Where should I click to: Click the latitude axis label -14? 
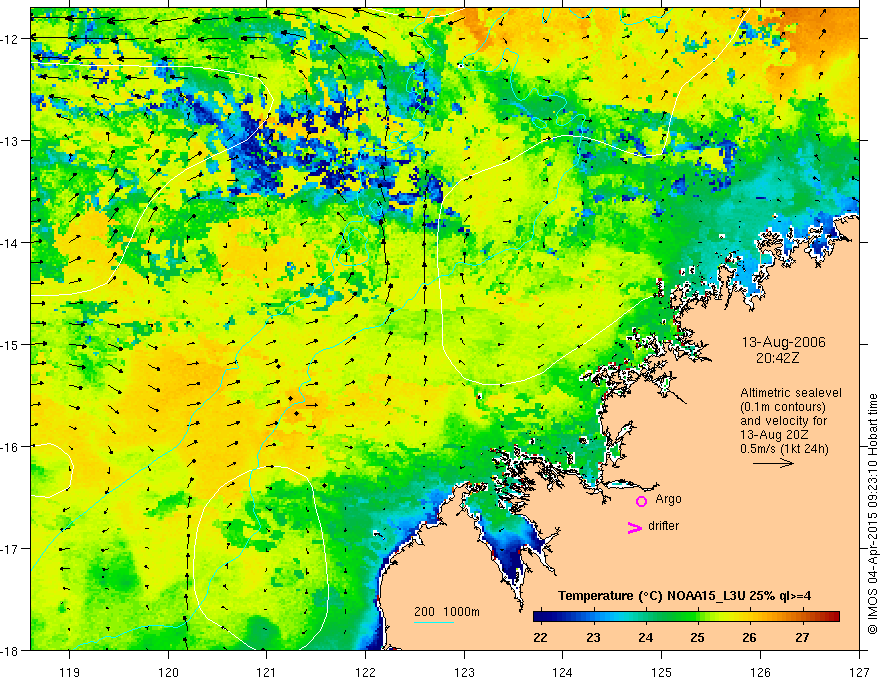point(10,243)
